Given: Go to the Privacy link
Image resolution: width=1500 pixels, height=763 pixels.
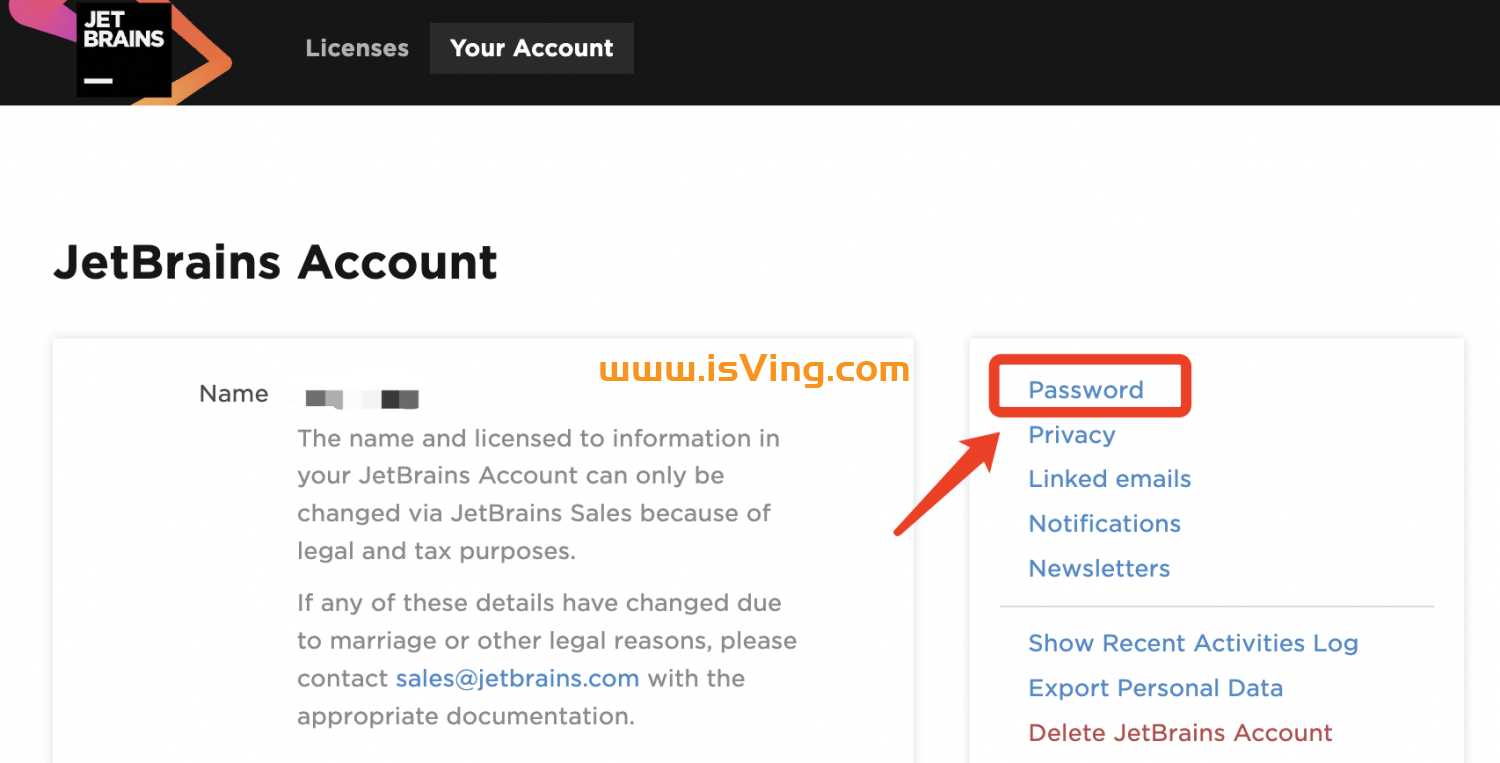Looking at the screenshot, I should point(1071,435).
